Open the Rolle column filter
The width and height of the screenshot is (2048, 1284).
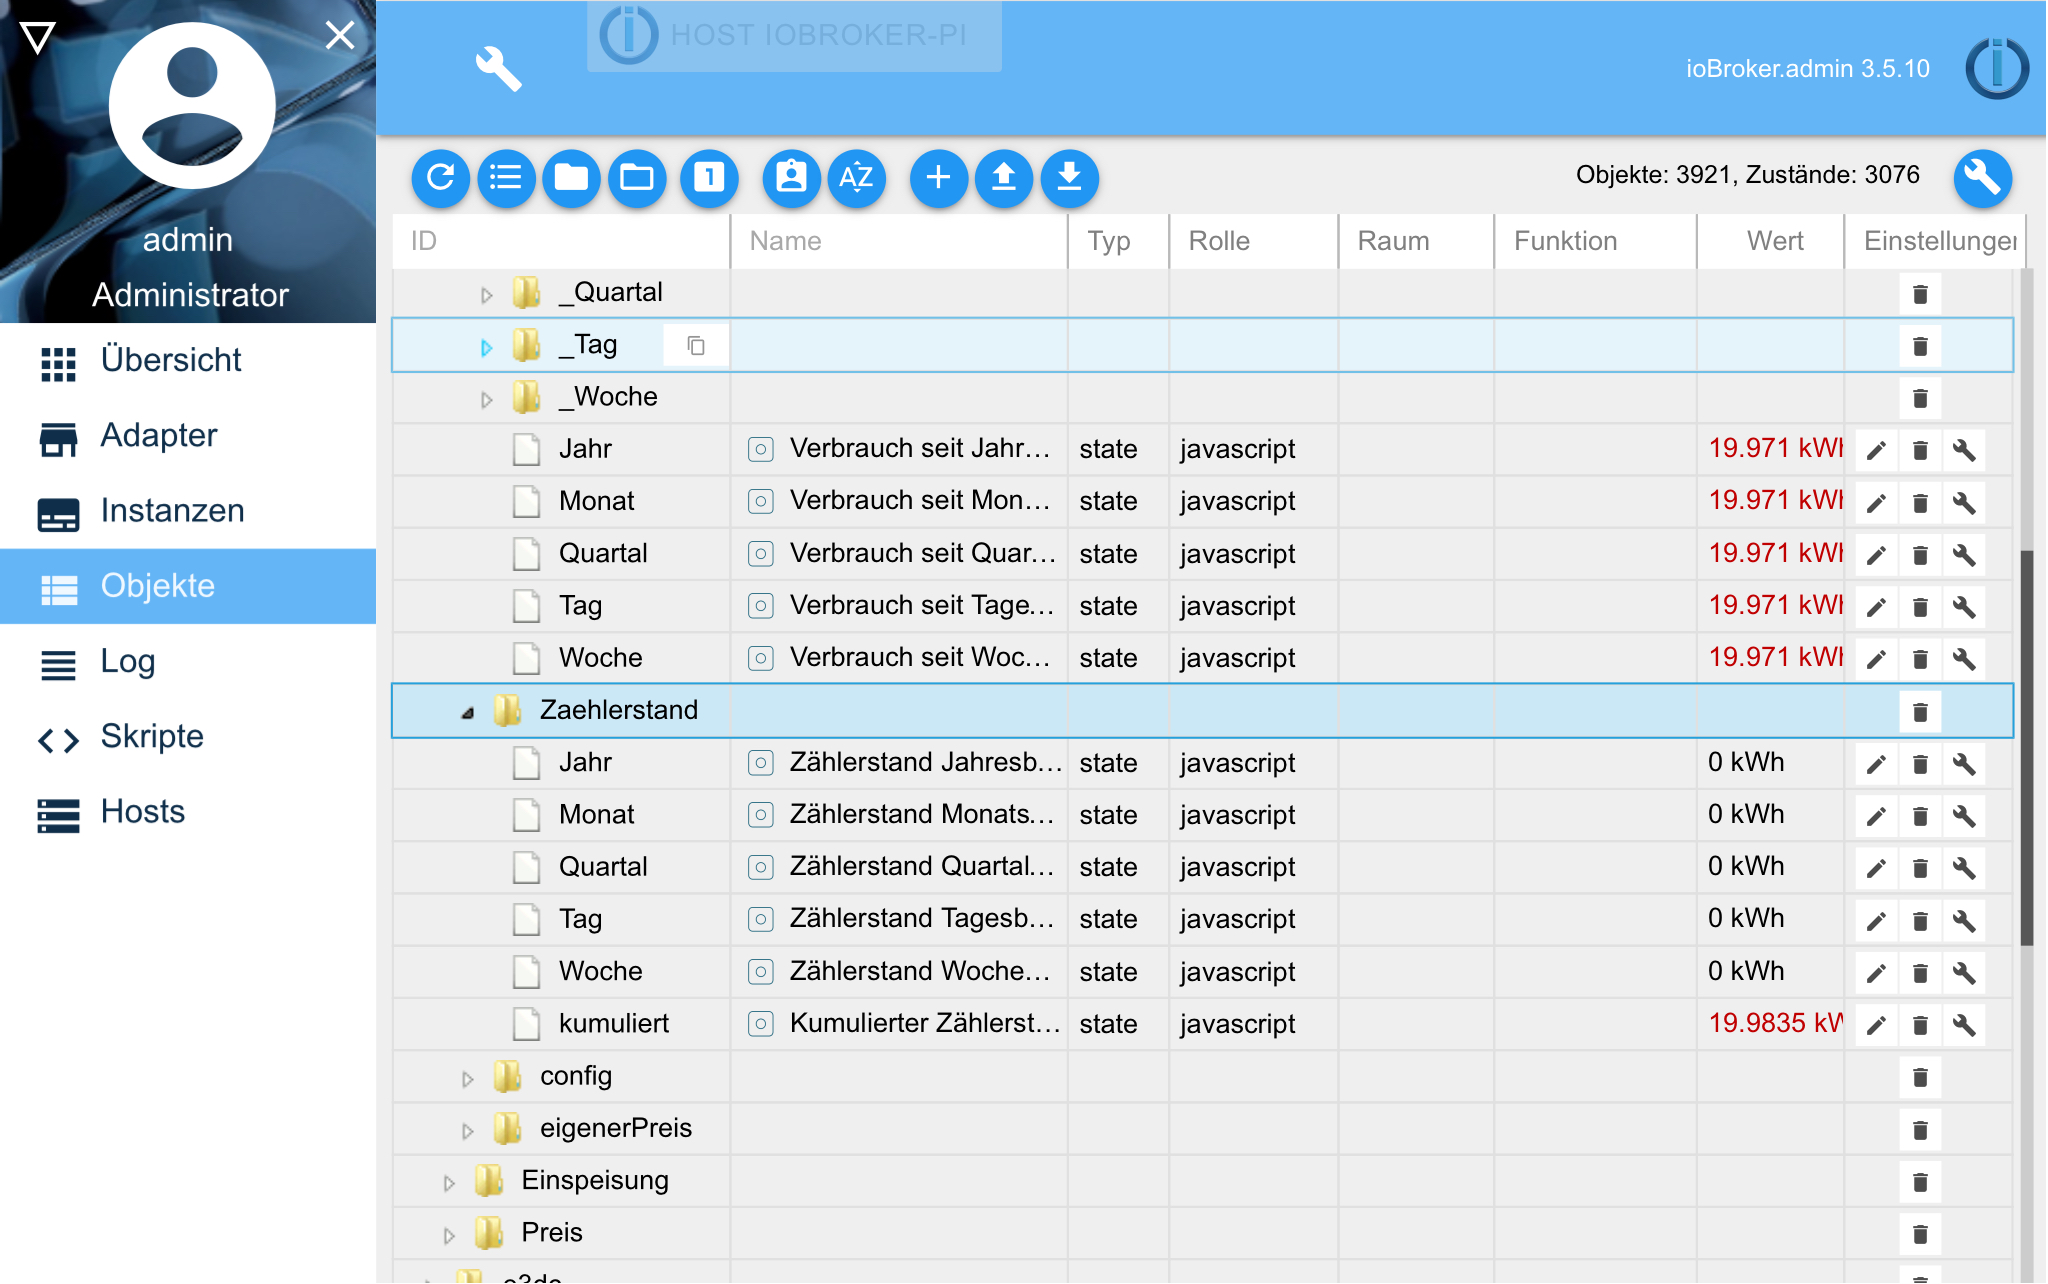(1253, 241)
